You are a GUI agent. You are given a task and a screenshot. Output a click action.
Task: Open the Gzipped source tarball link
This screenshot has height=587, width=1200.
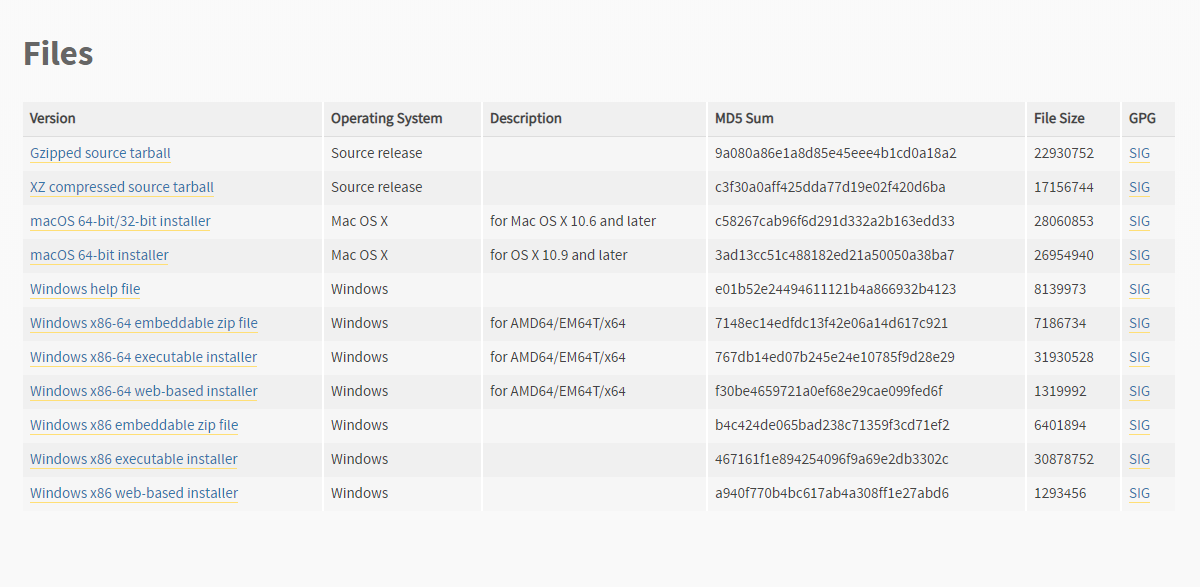(100, 153)
